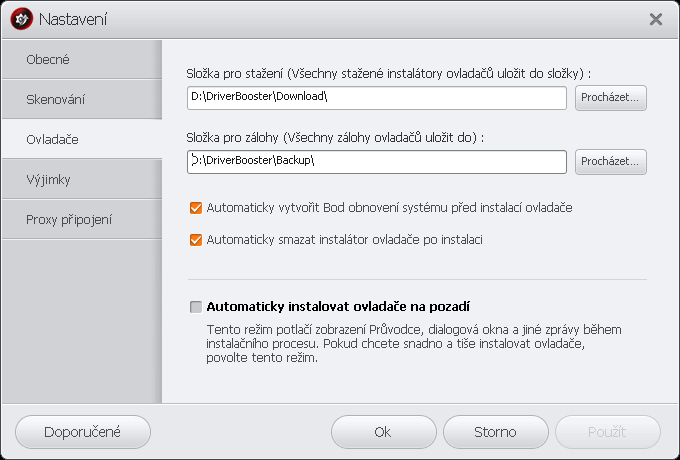Click the background mode description text
This screenshot has width=680, height=460.
click(x=390, y=343)
